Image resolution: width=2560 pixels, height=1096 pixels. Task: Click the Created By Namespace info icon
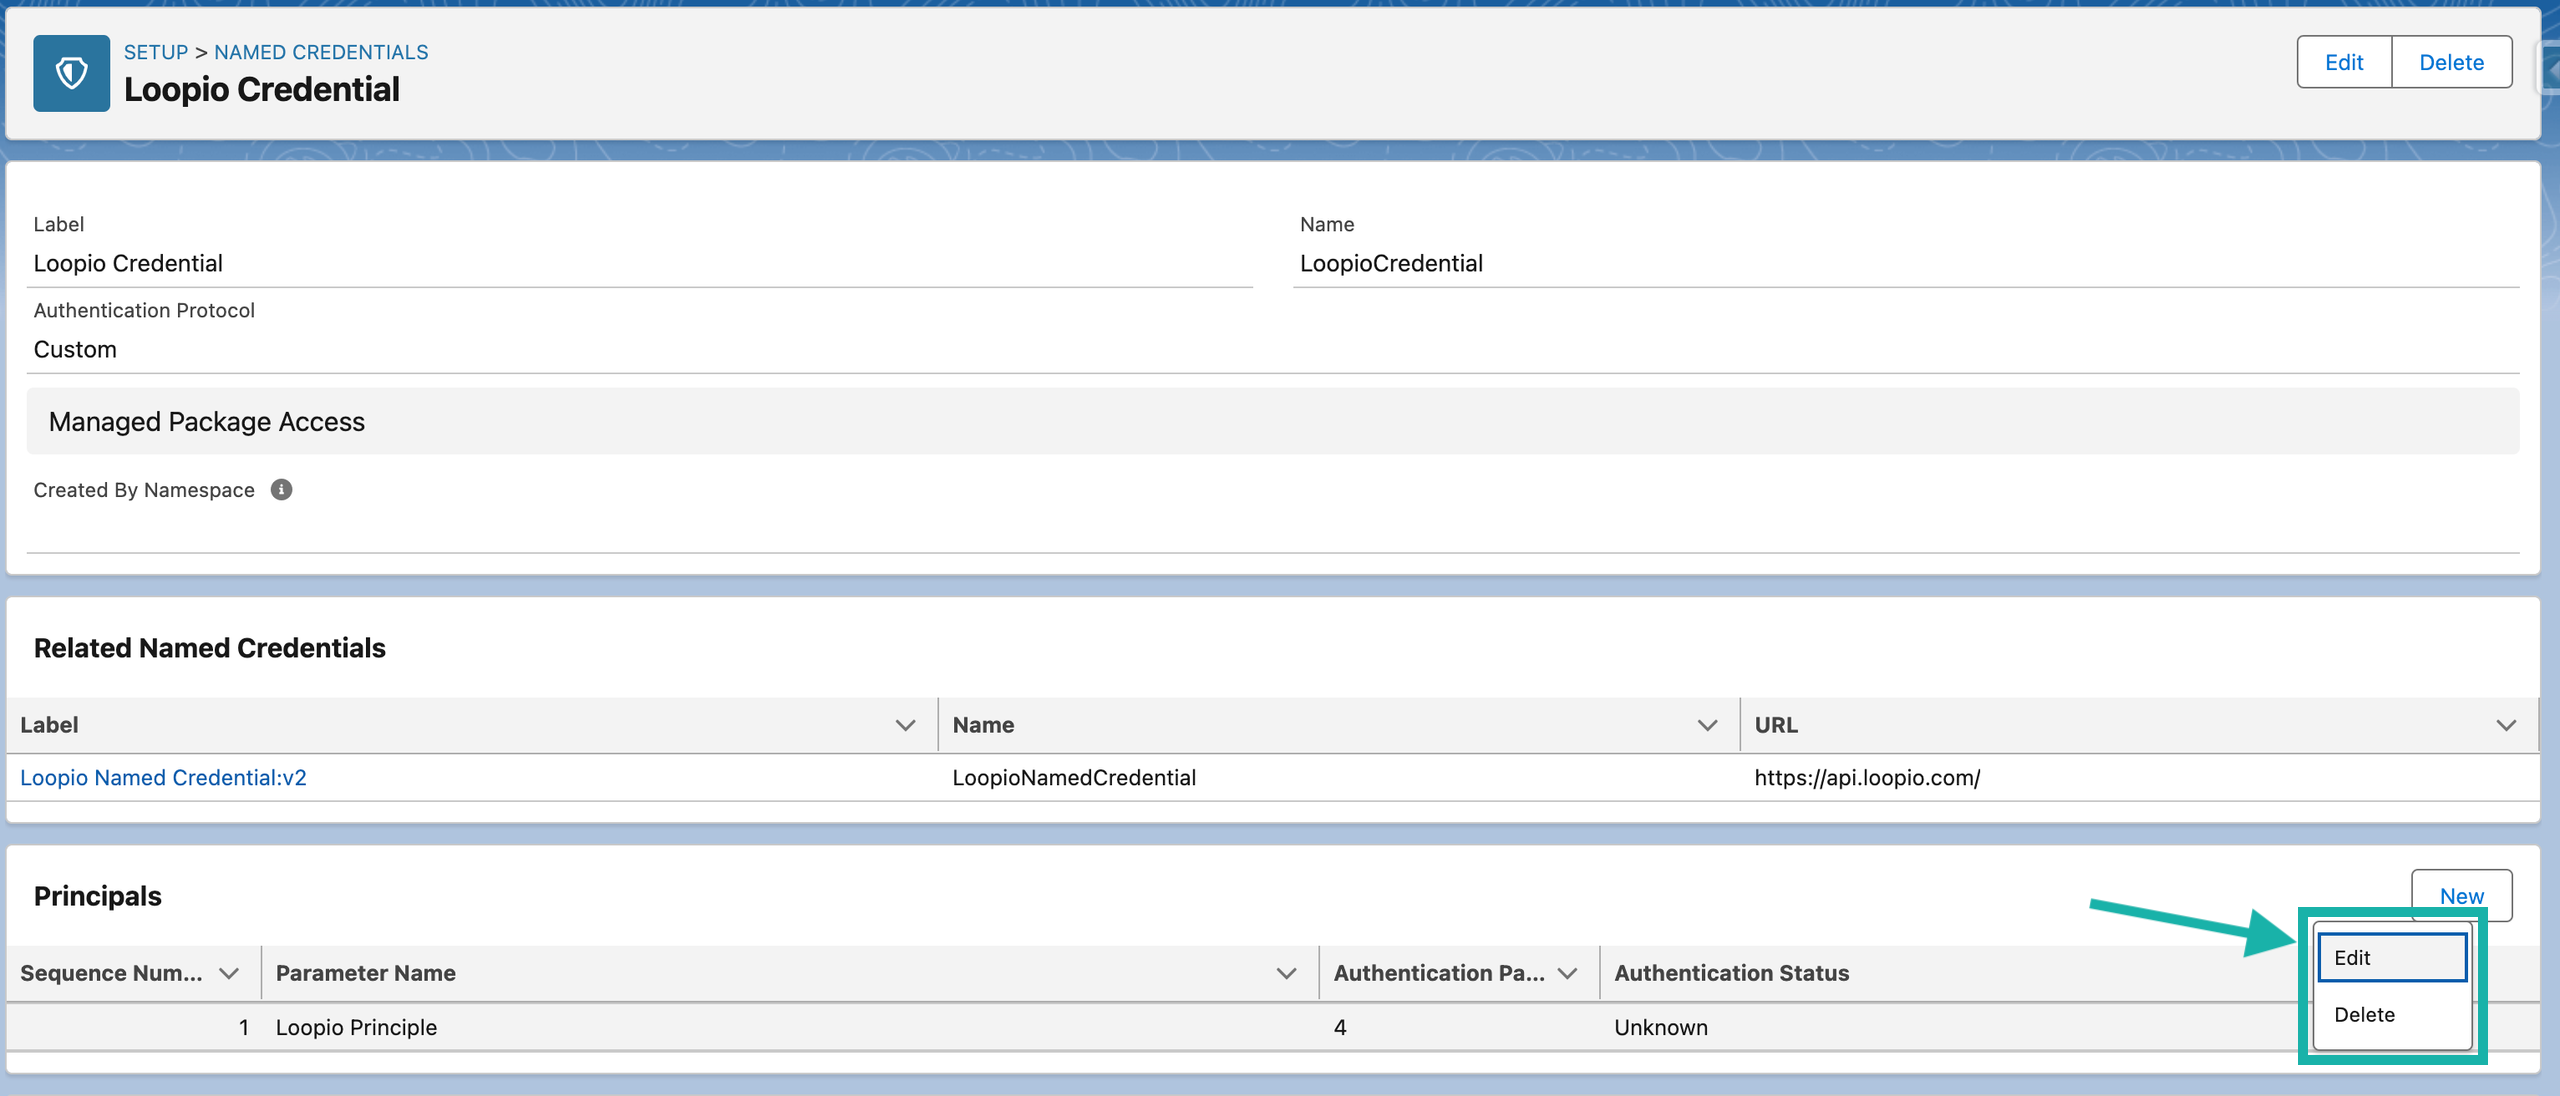(282, 490)
